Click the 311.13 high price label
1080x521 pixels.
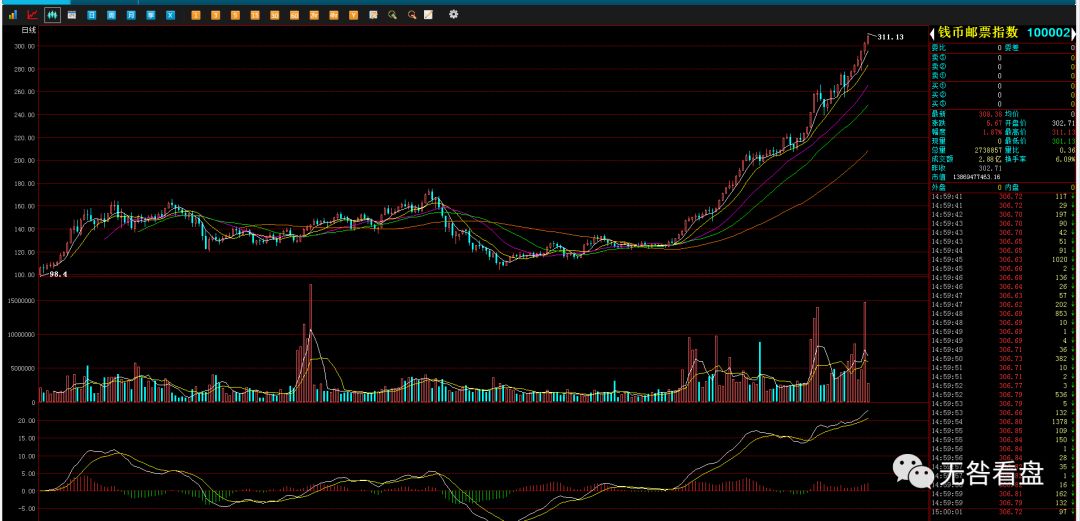click(x=890, y=37)
